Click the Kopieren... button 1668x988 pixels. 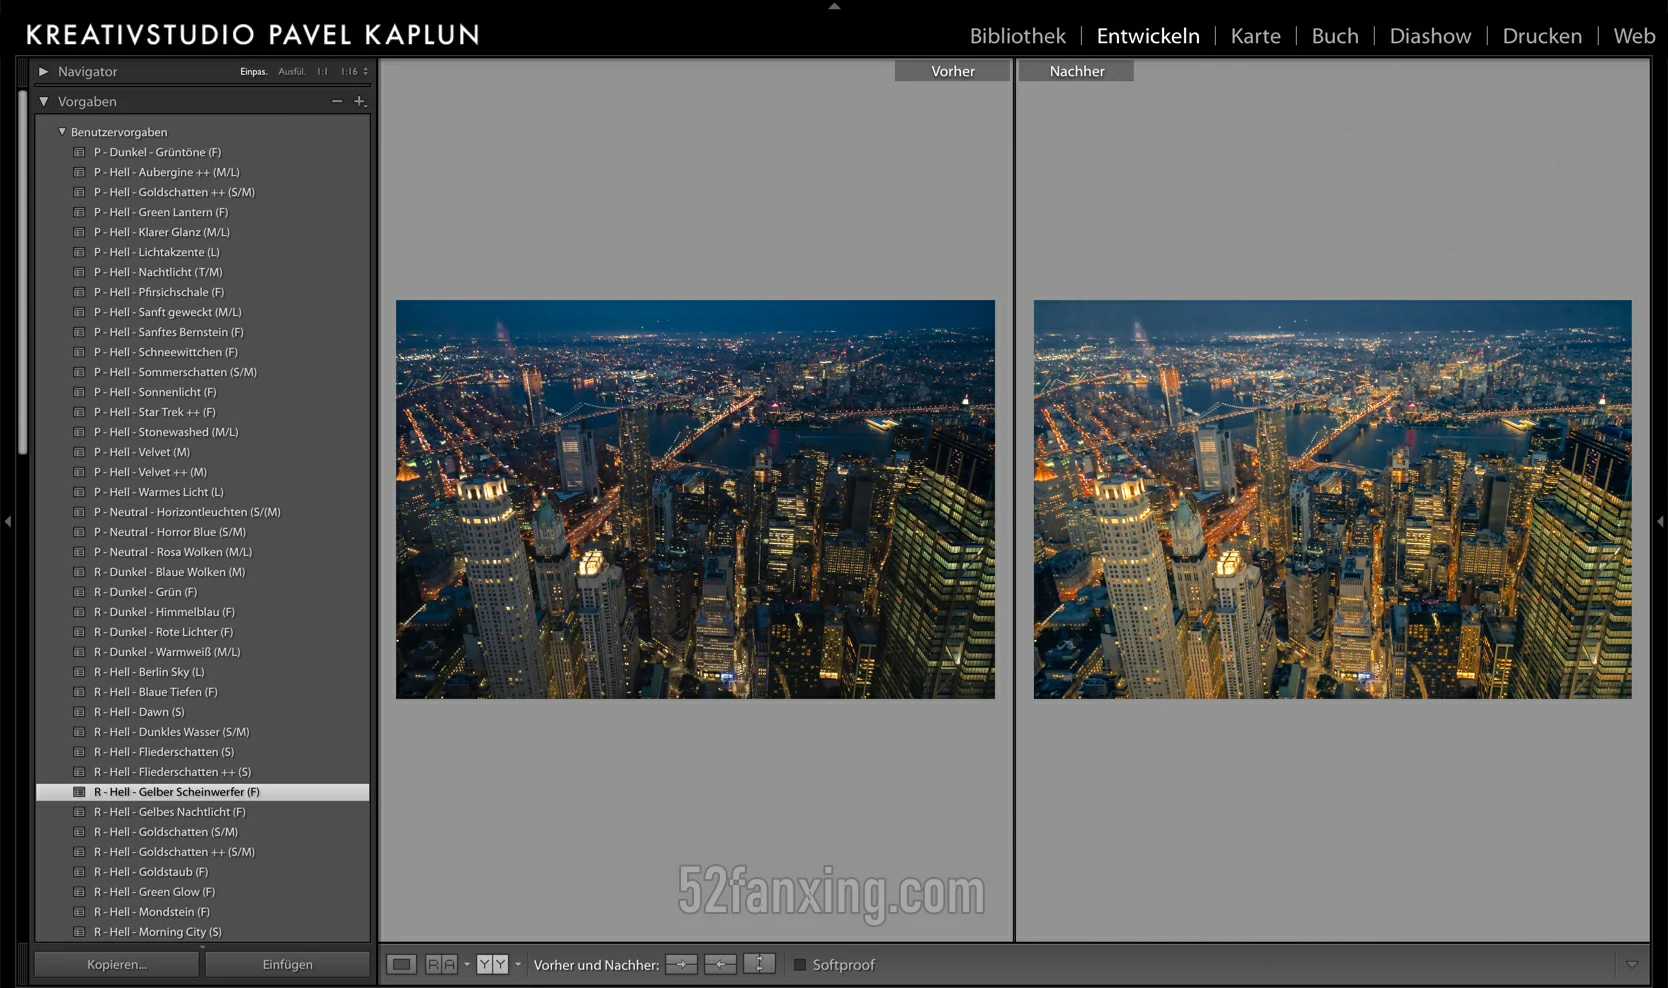117,964
